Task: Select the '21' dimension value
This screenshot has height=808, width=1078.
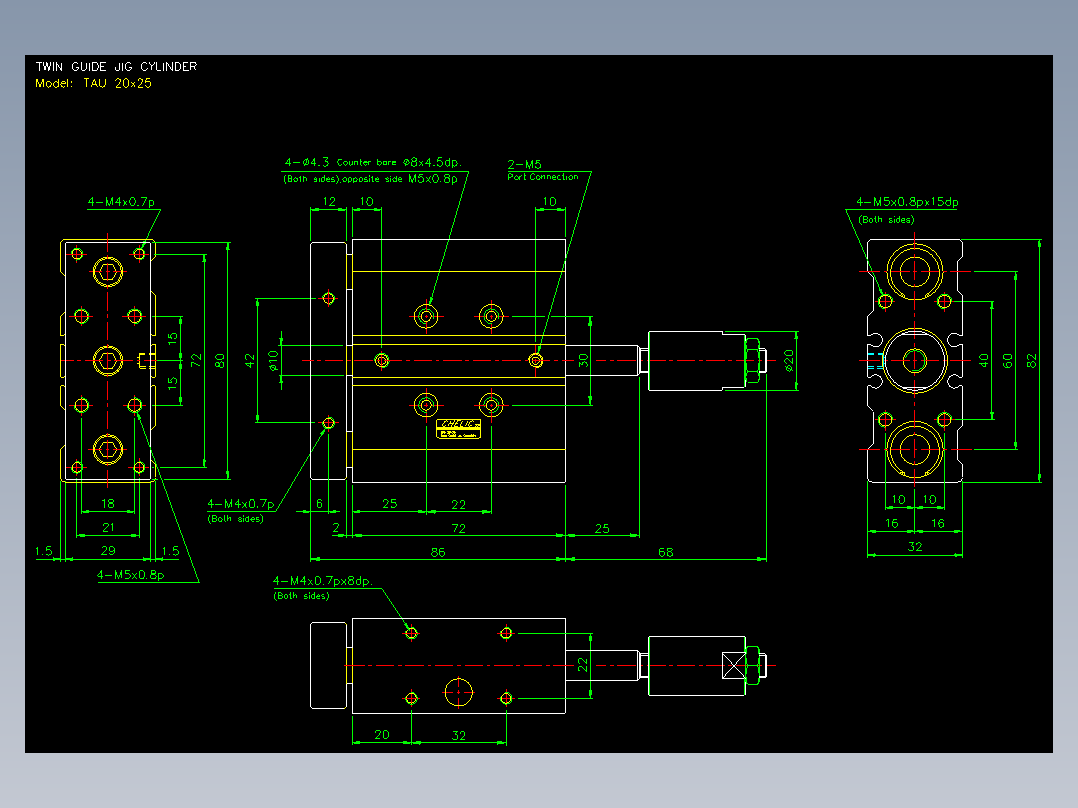Action: (108, 527)
